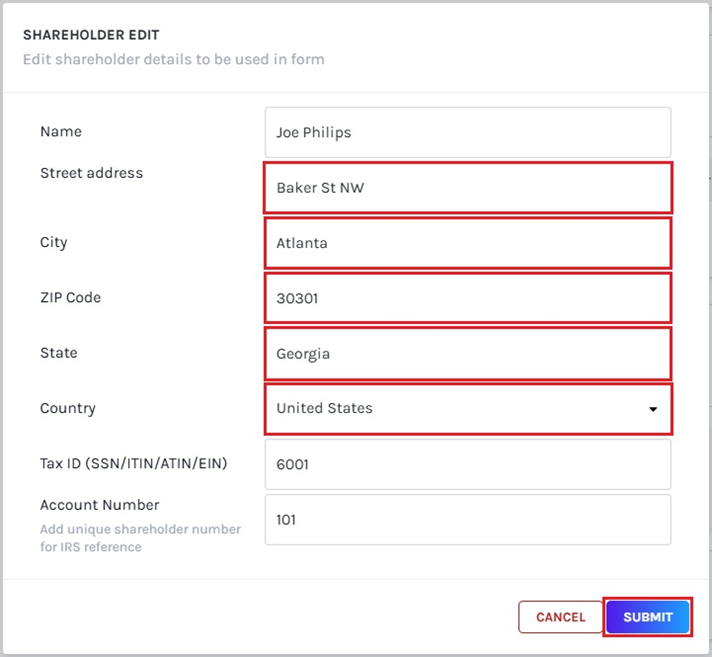Click the "Name" field label
This screenshot has width=712, height=657.
tap(61, 132)
